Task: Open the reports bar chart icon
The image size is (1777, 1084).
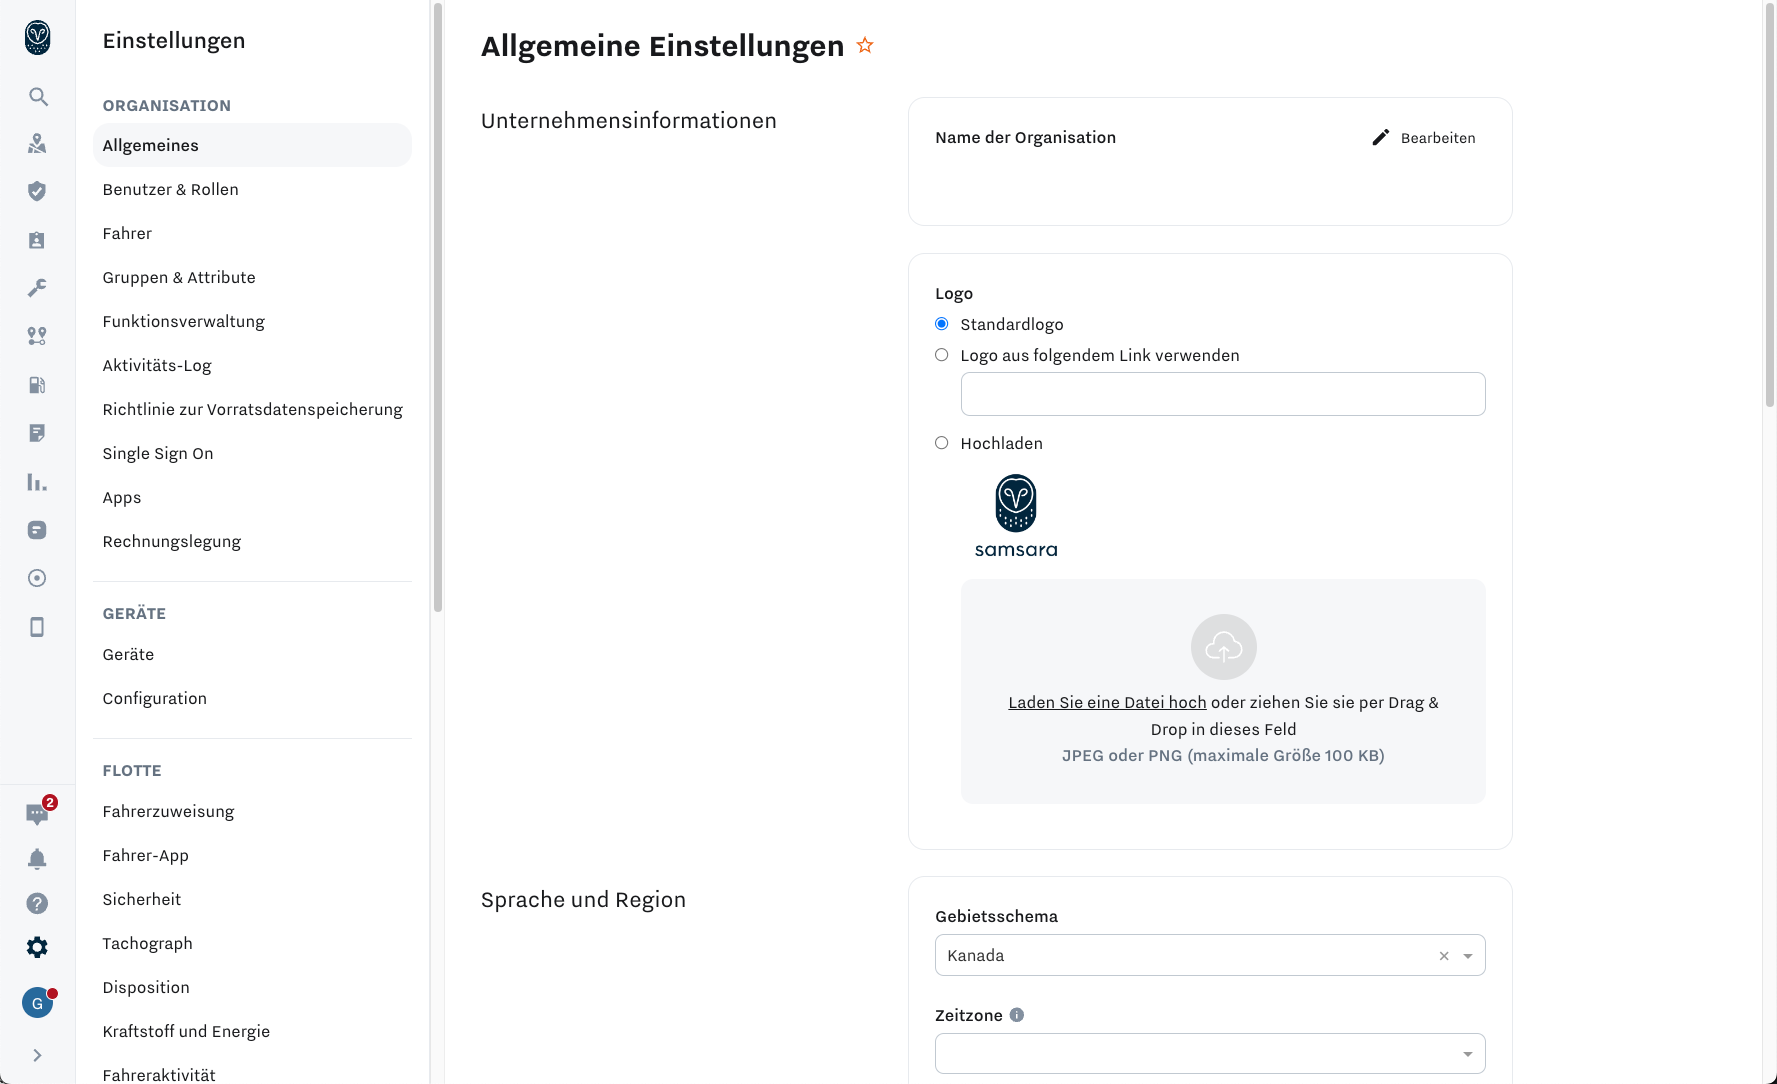Action: (x=37, y=482)
